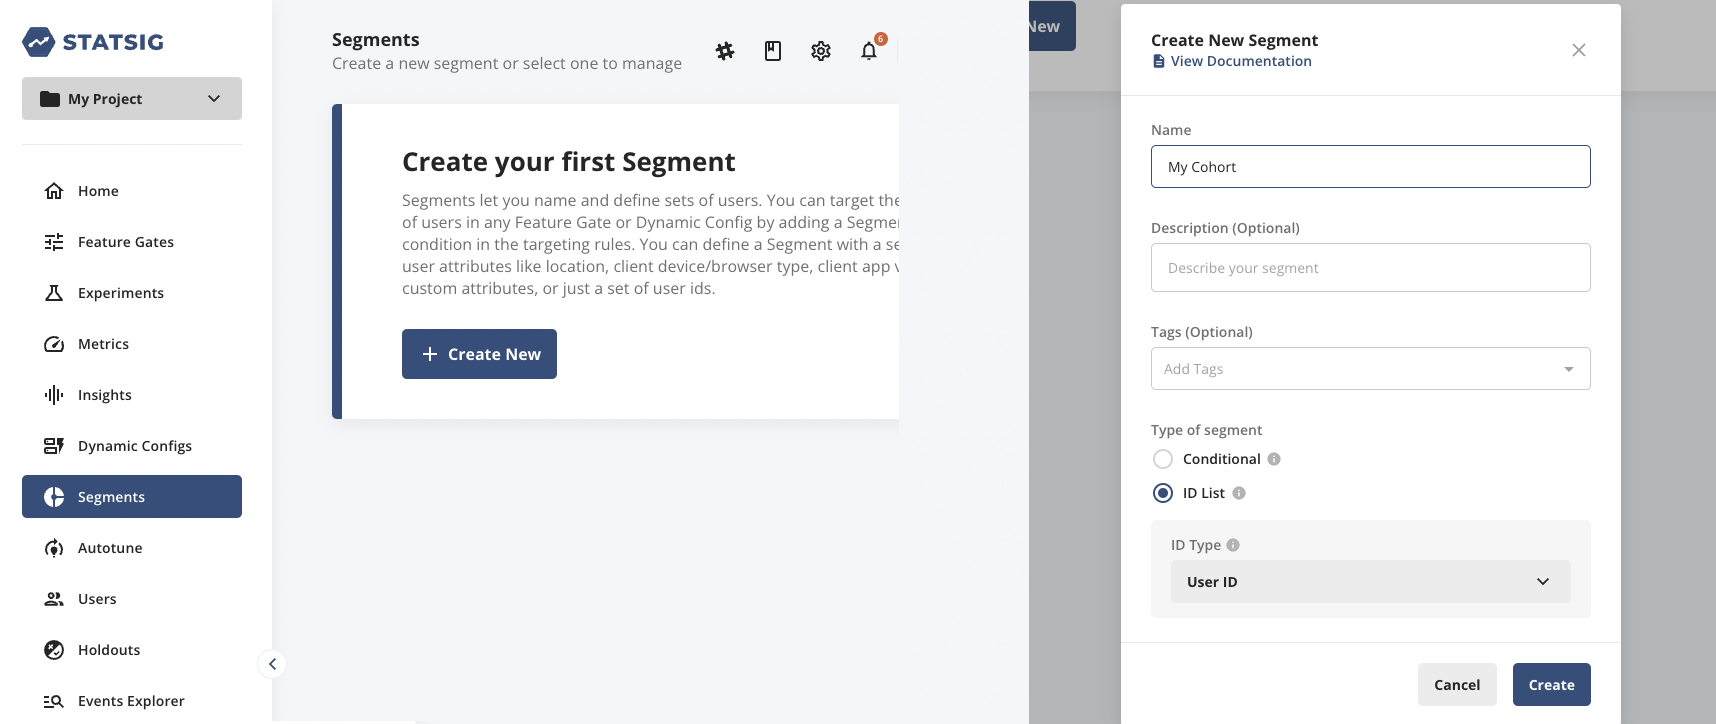Click the bug report icon in header

pyautogui.click(x=725, y=51)
